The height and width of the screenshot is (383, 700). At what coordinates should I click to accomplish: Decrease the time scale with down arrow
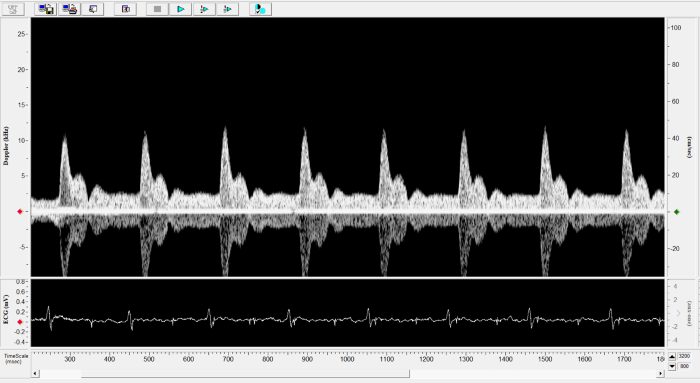pyautogui.click(x=672, y=366)
